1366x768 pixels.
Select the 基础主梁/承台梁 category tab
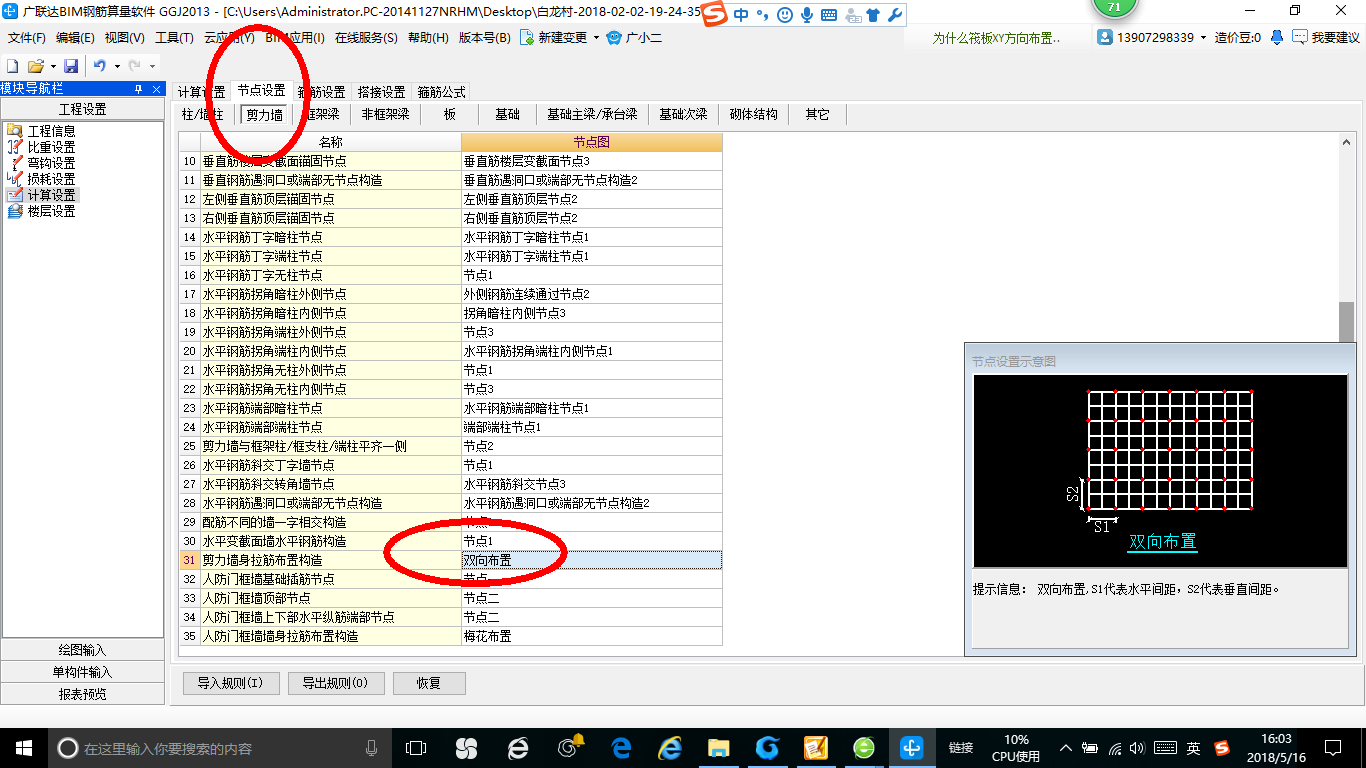592,114
